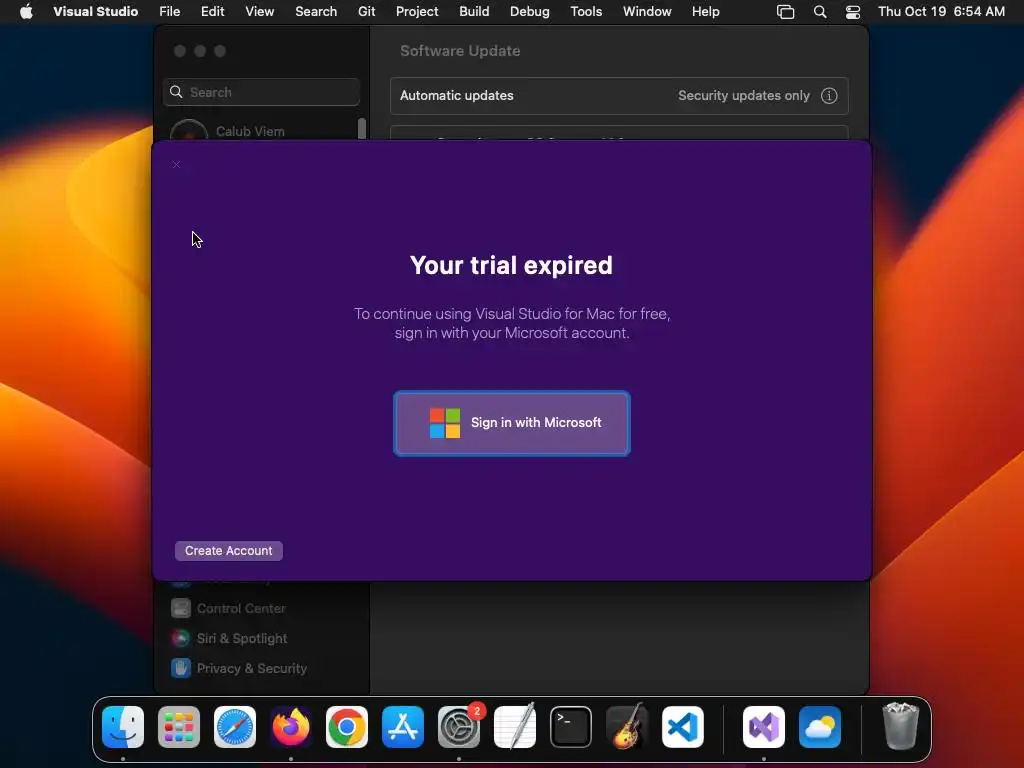Open Safari from the Dock
This screenshot has height=768, width=1024.
pyautogui.click(x=234, y=727)
